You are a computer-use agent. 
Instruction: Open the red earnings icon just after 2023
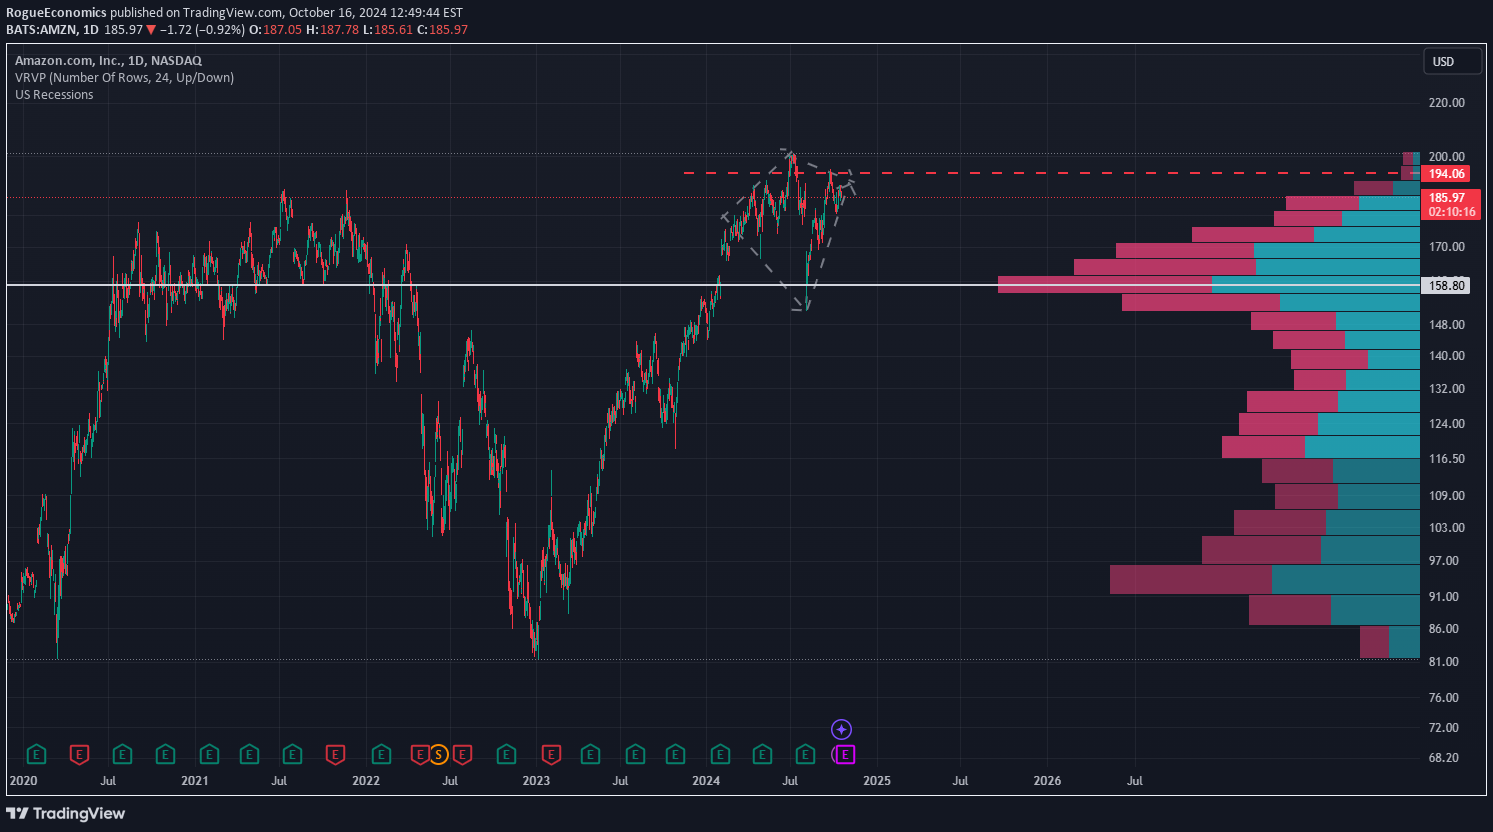tap(550, 754)
